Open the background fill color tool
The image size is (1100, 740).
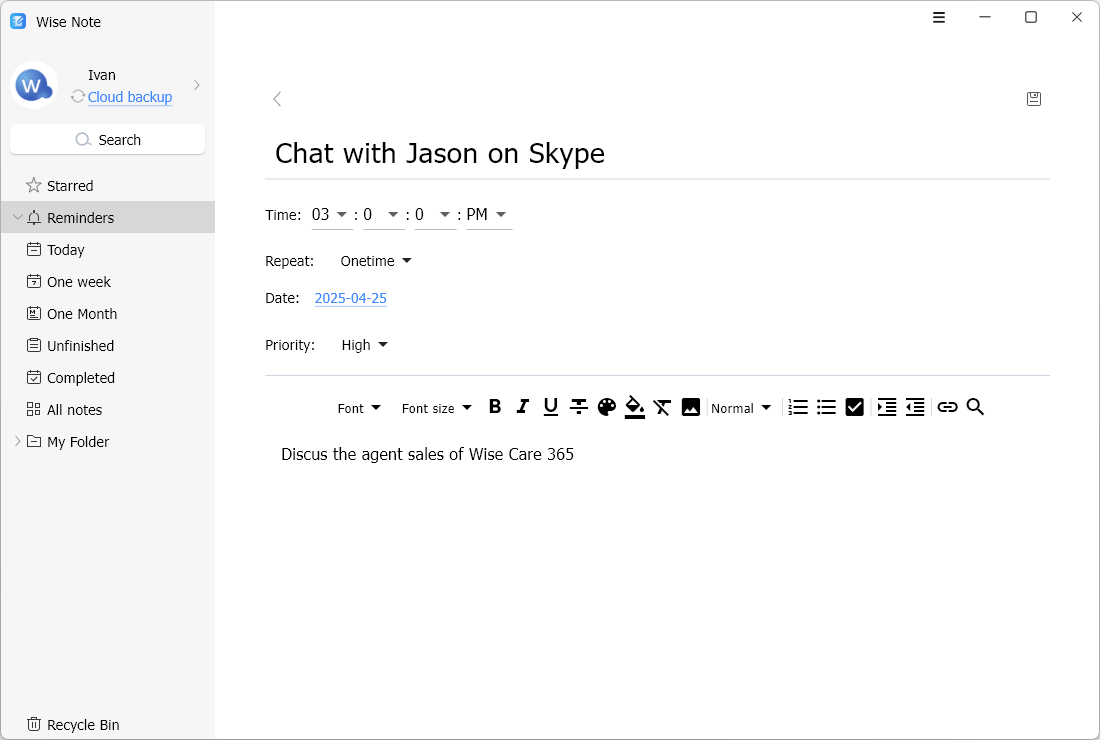point(635,408)
